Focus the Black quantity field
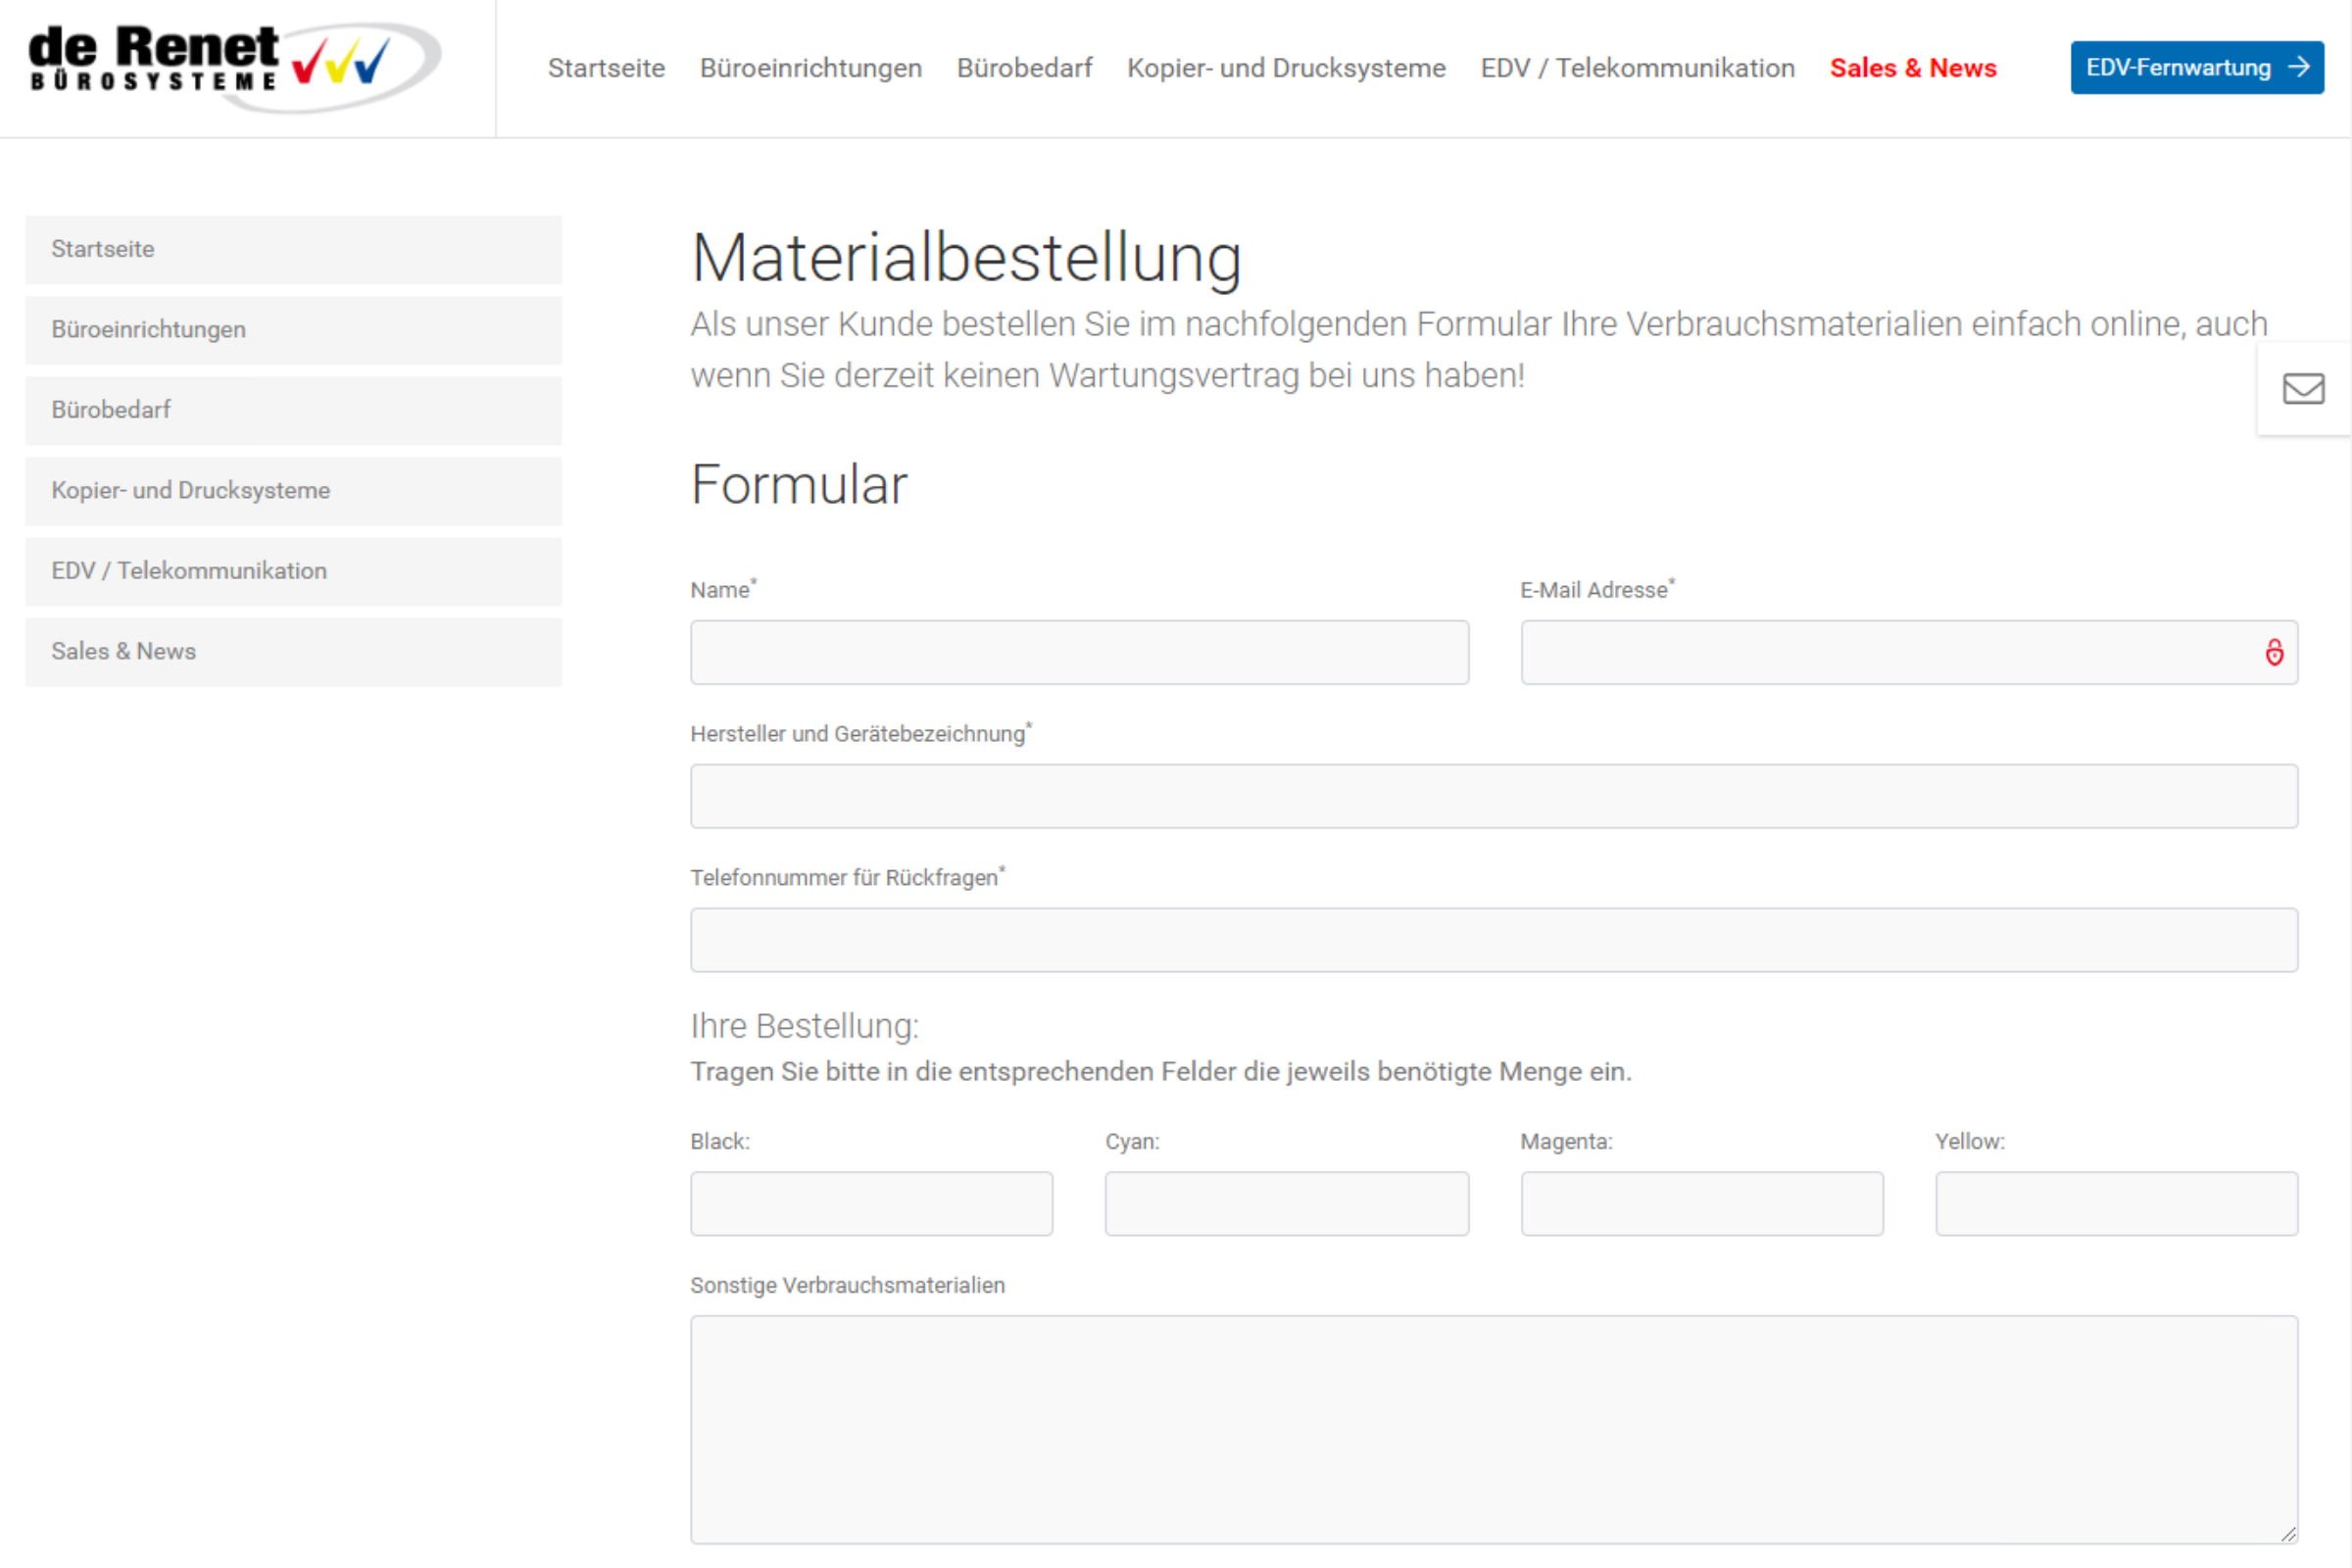Image resolution: width=2352 pixels, height=1568 pixels. click(x=871, y=1204)
